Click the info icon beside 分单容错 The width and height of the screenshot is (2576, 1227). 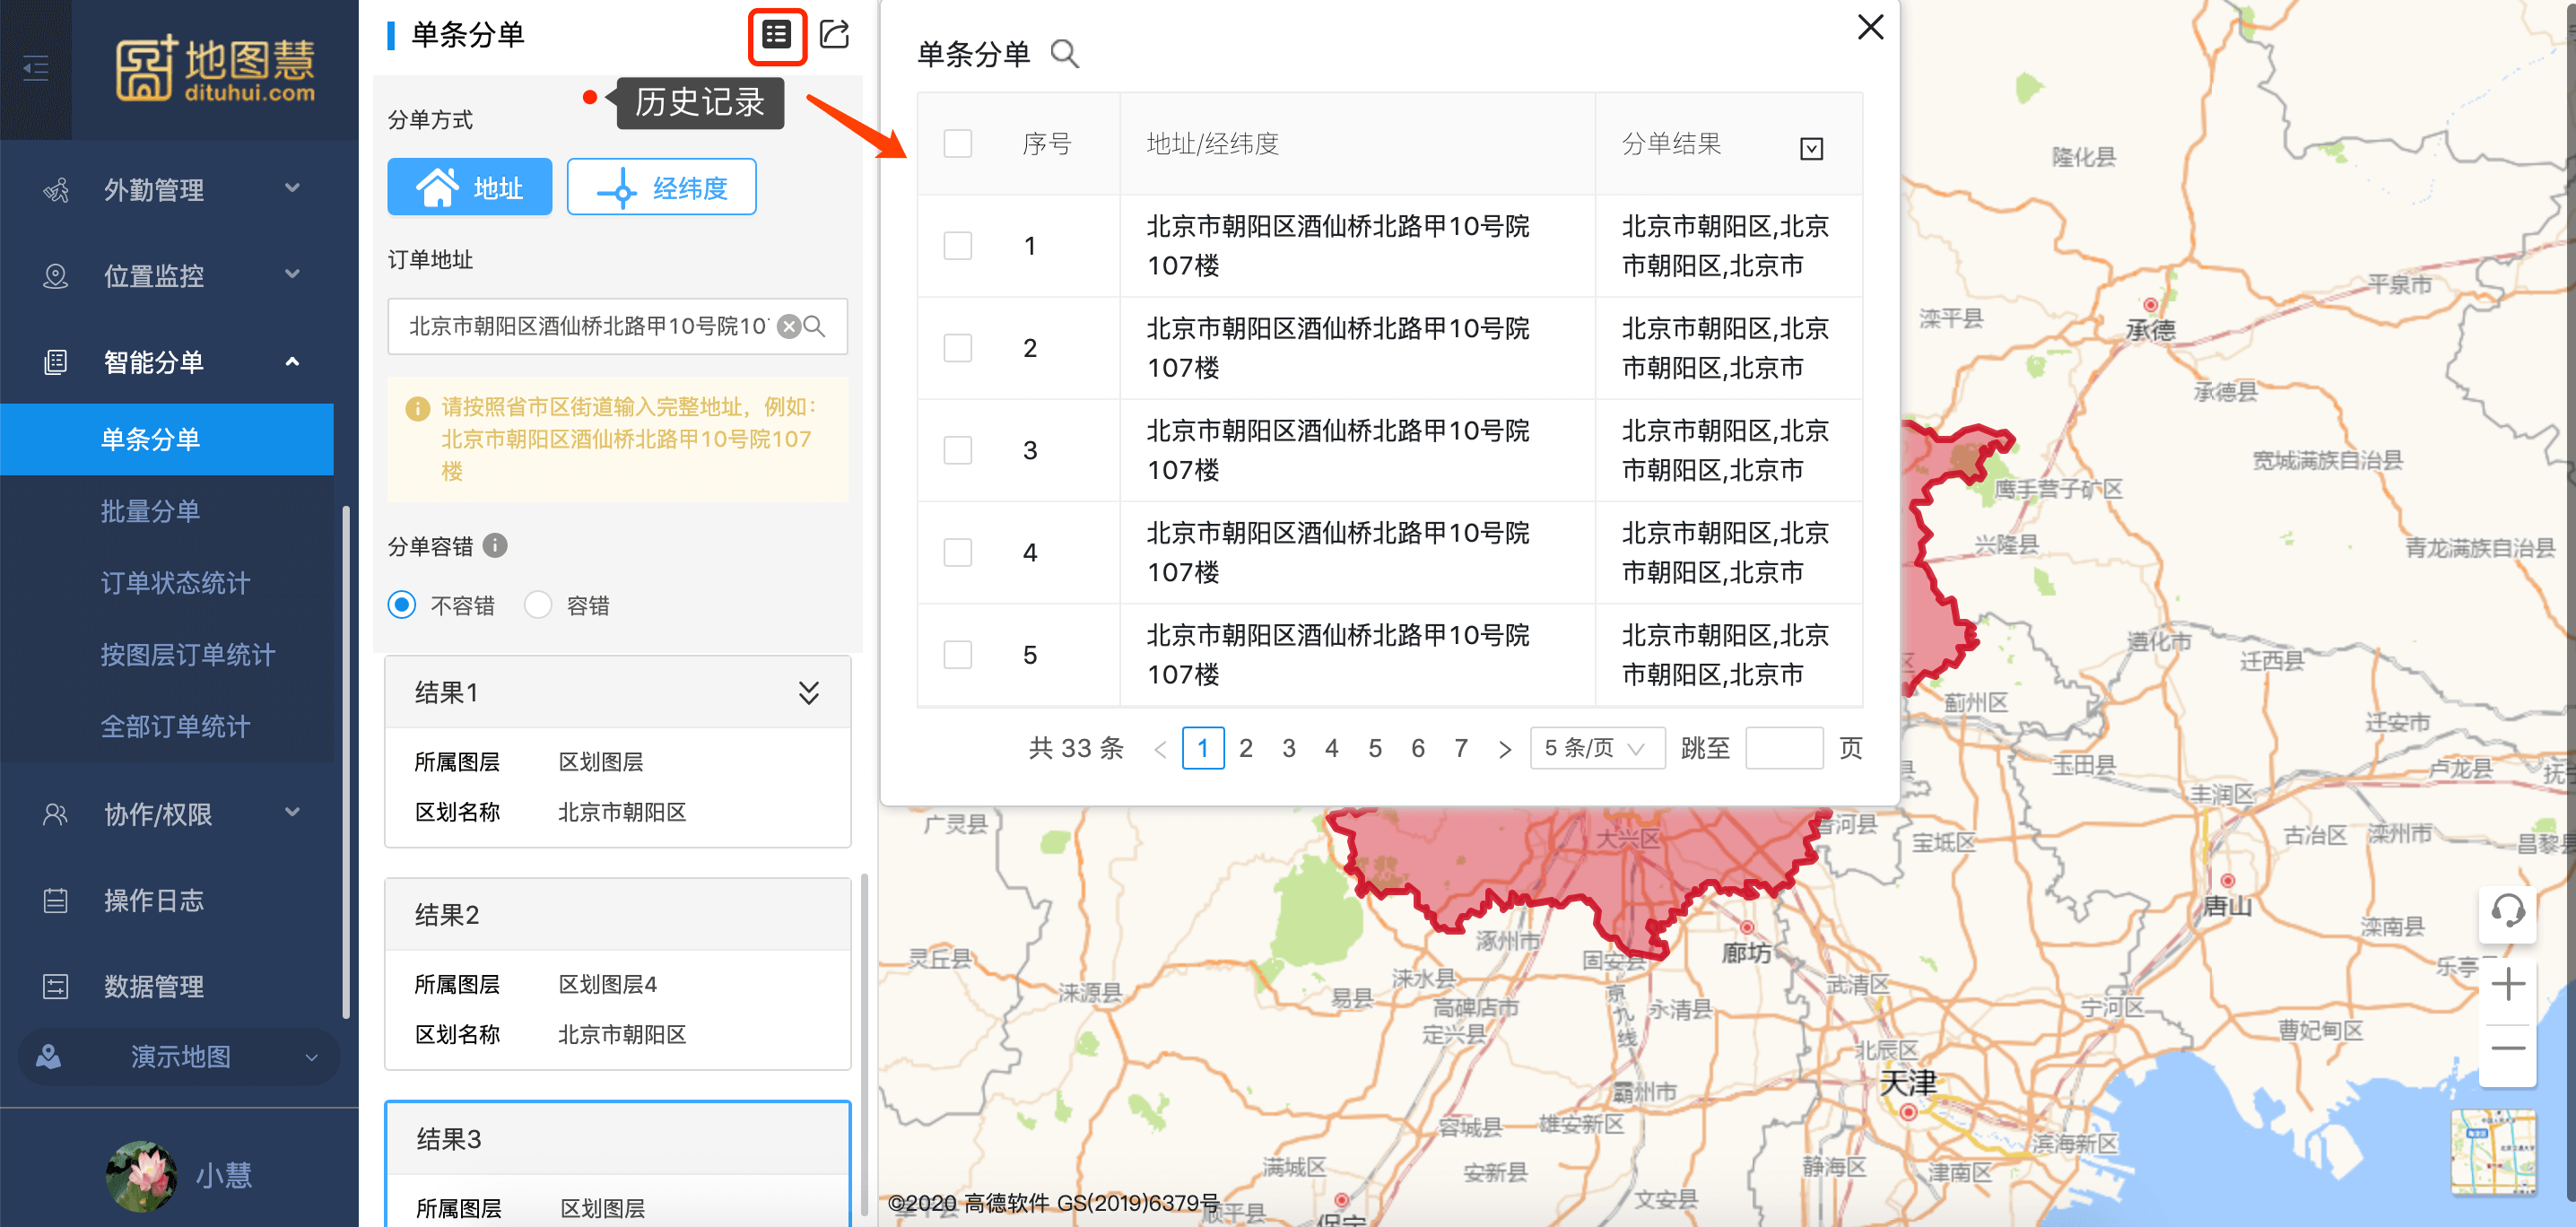click(495, 545)
